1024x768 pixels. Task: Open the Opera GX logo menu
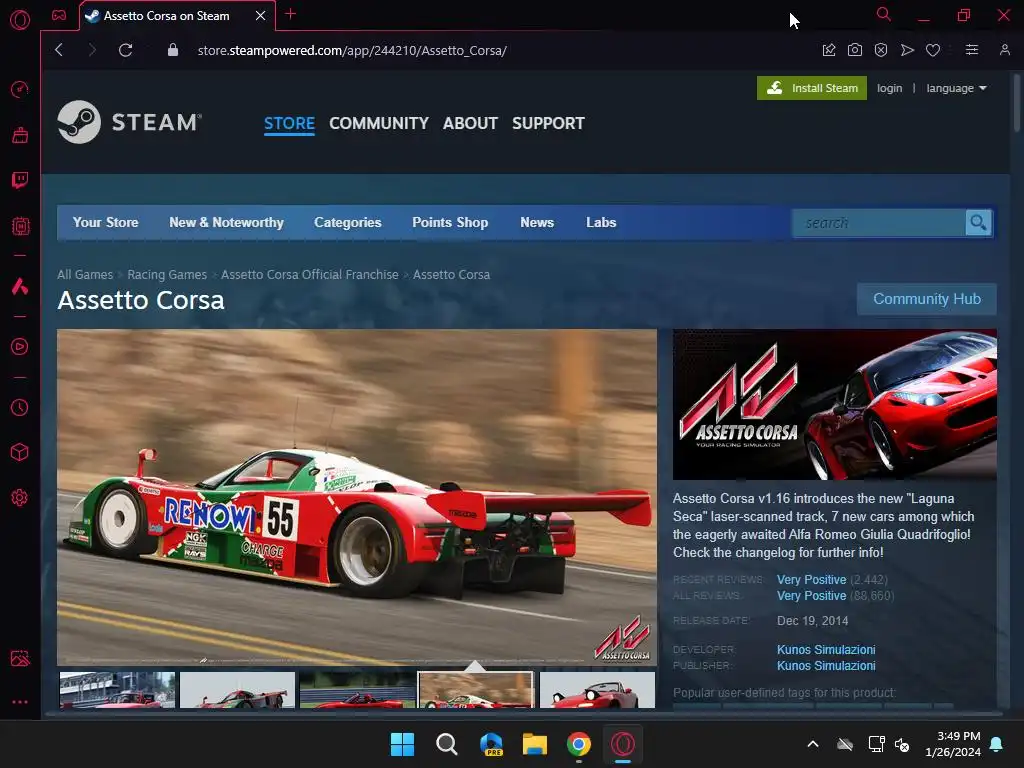point(20,20)
